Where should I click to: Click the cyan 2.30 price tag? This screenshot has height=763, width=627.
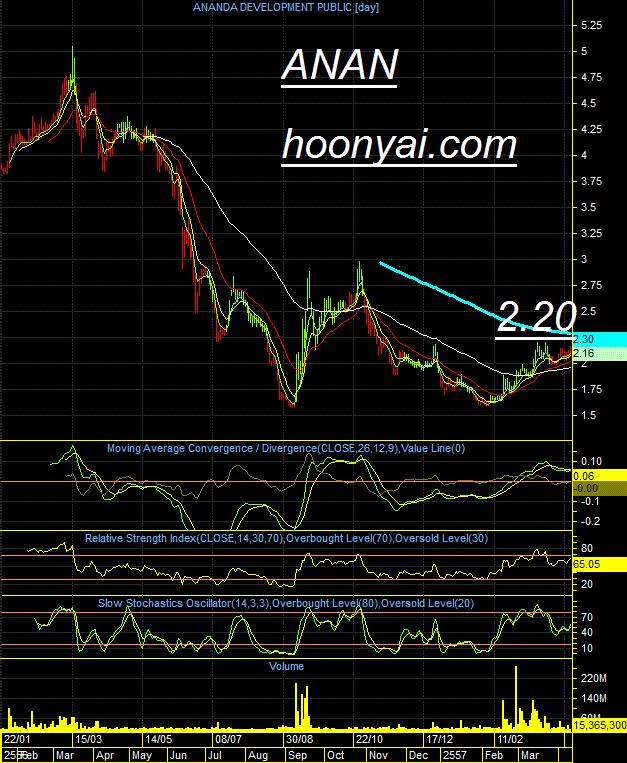coord(599,339)
